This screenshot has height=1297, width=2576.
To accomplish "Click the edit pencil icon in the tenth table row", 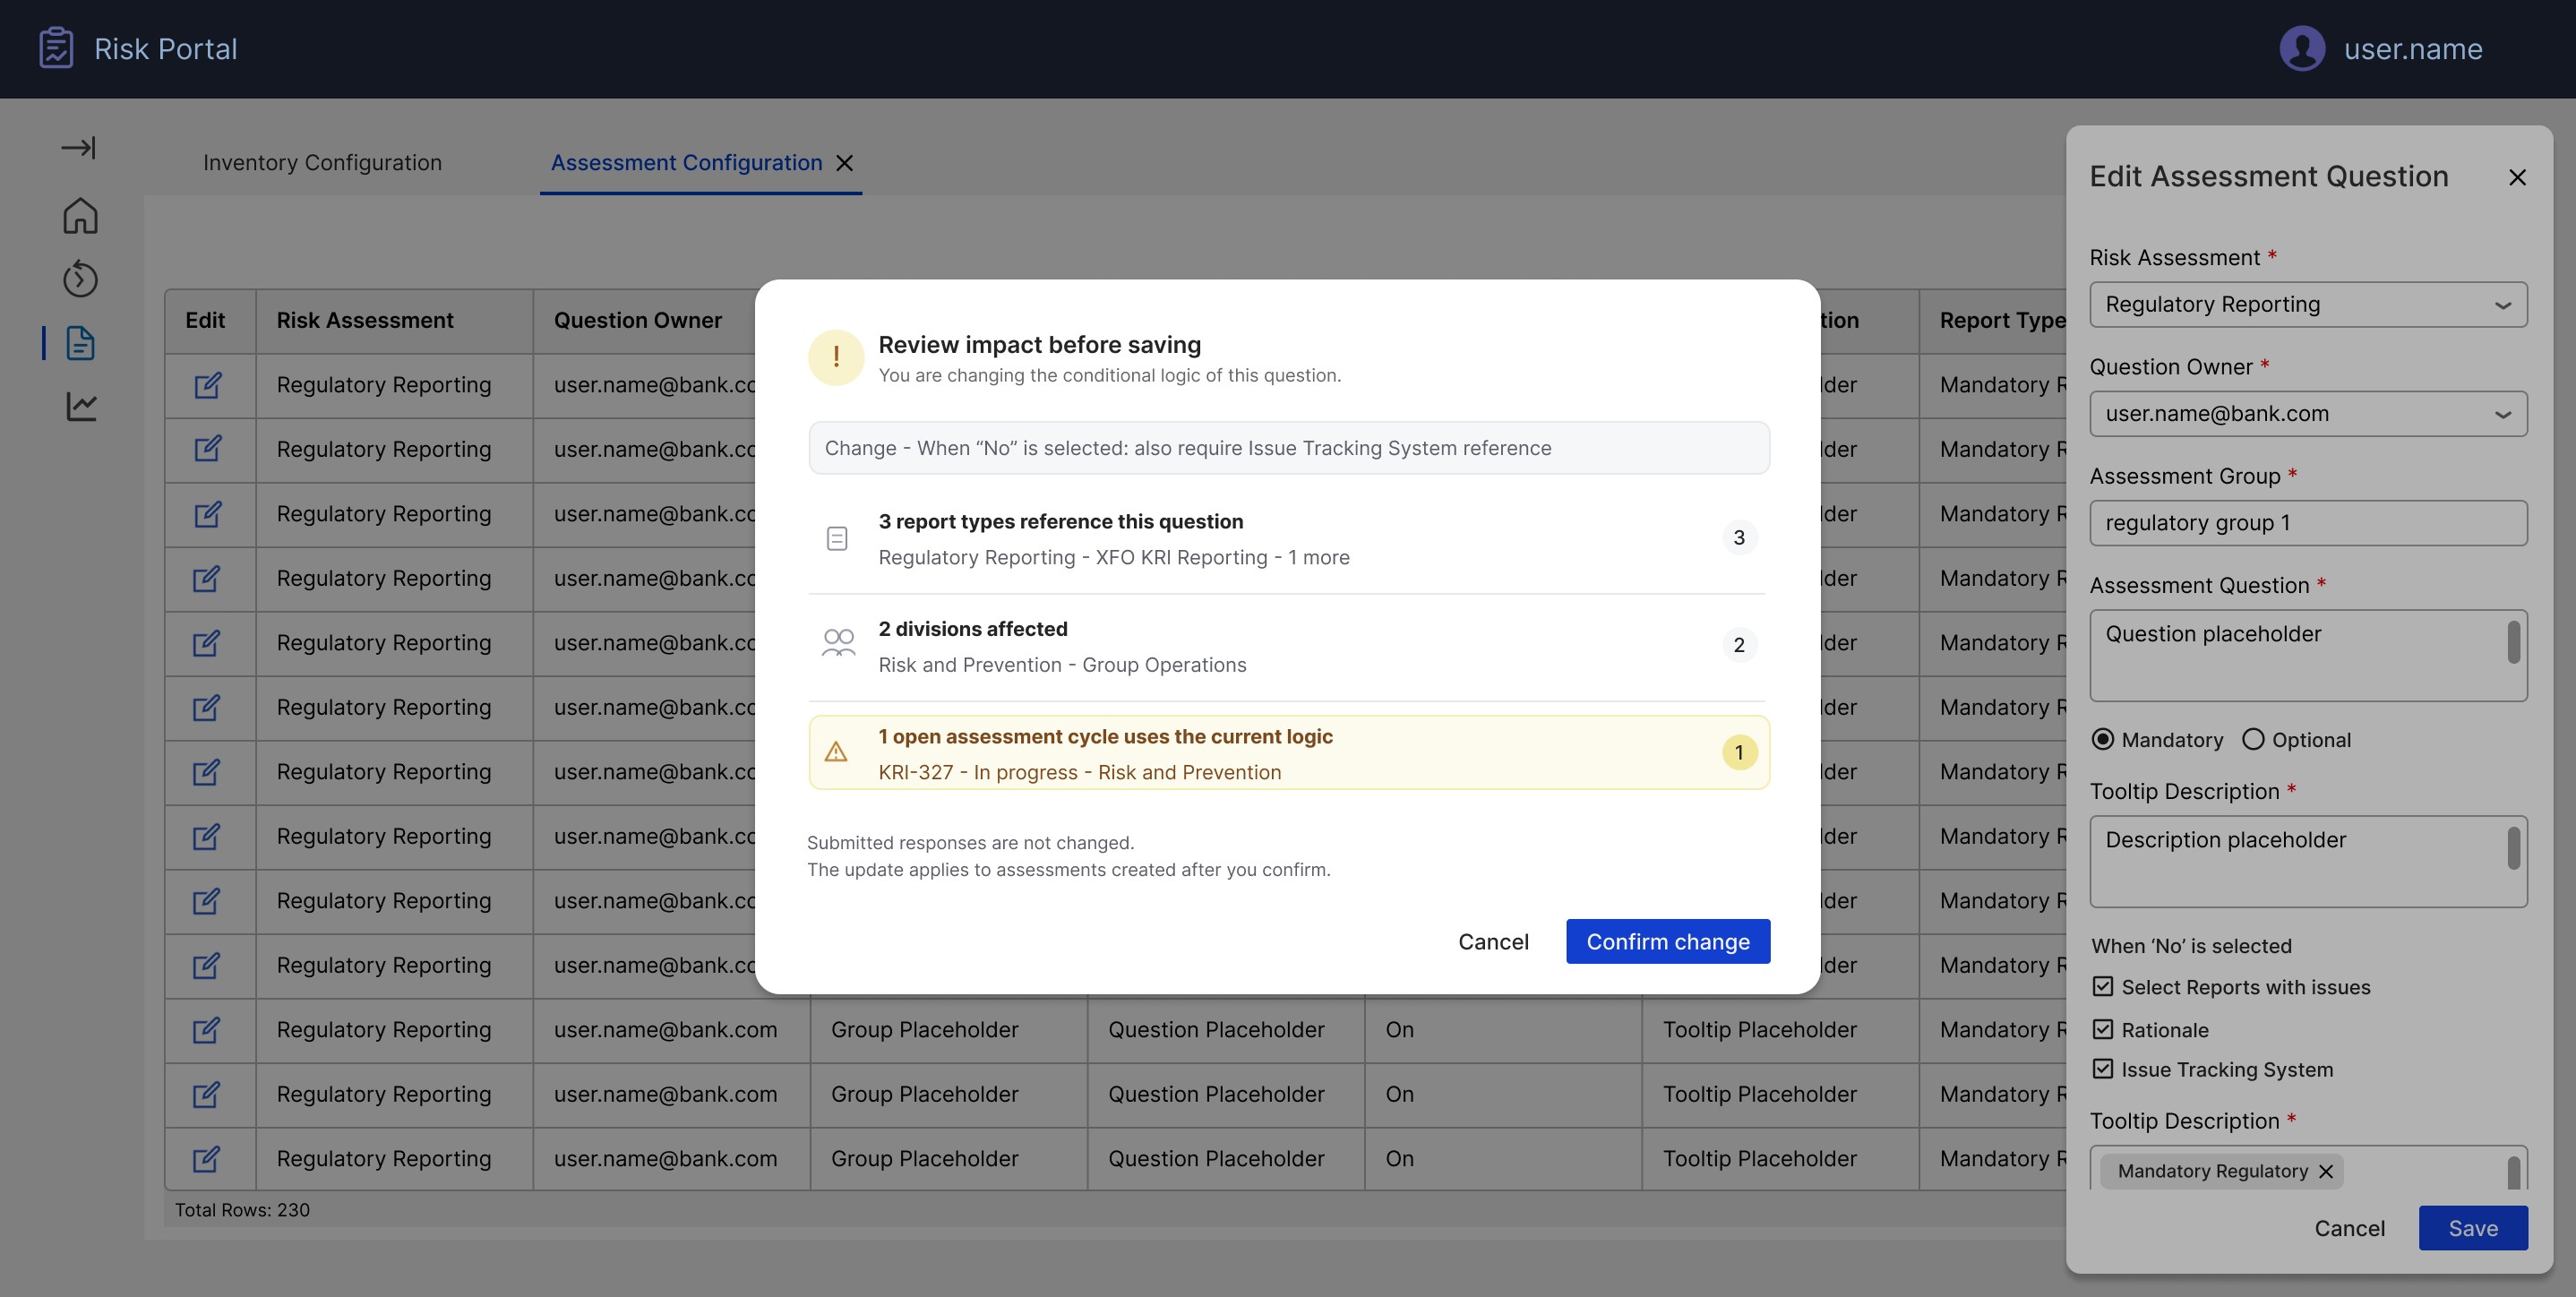I will (x=207, y=965).
